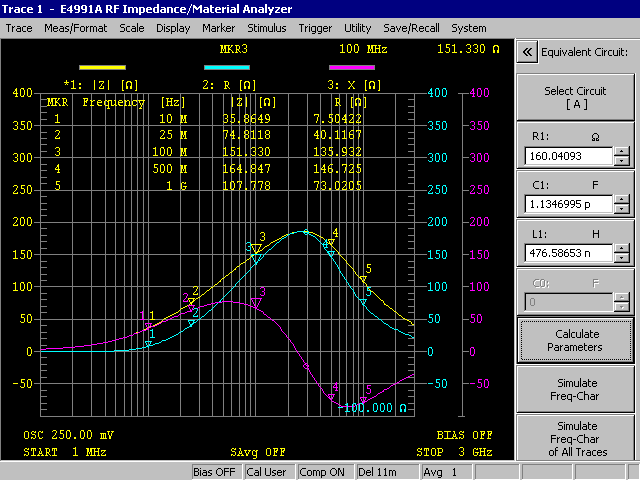The height and width of the screenshot is (480, 640).
Task: Increase the R1 value with the up arrow
Action: tap(622, 151)
